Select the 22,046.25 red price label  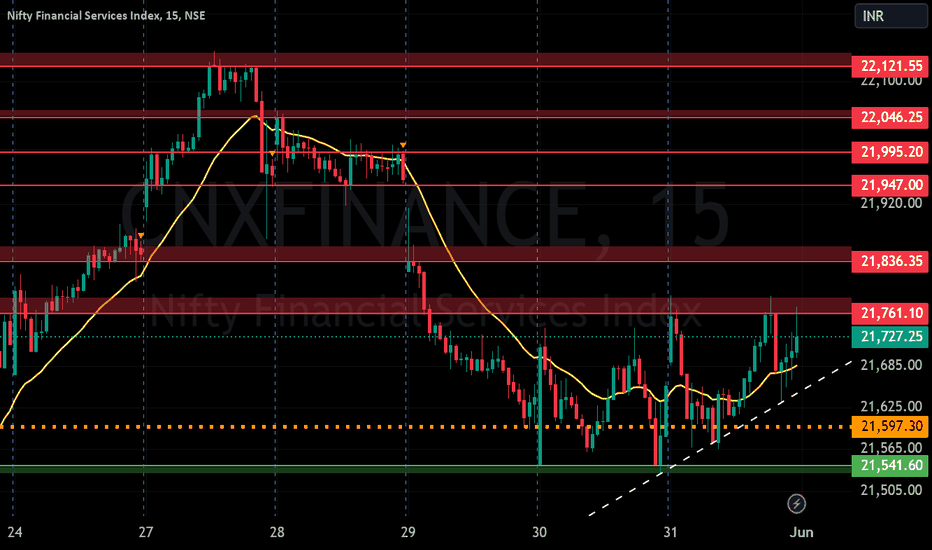(x=890, y=117)
